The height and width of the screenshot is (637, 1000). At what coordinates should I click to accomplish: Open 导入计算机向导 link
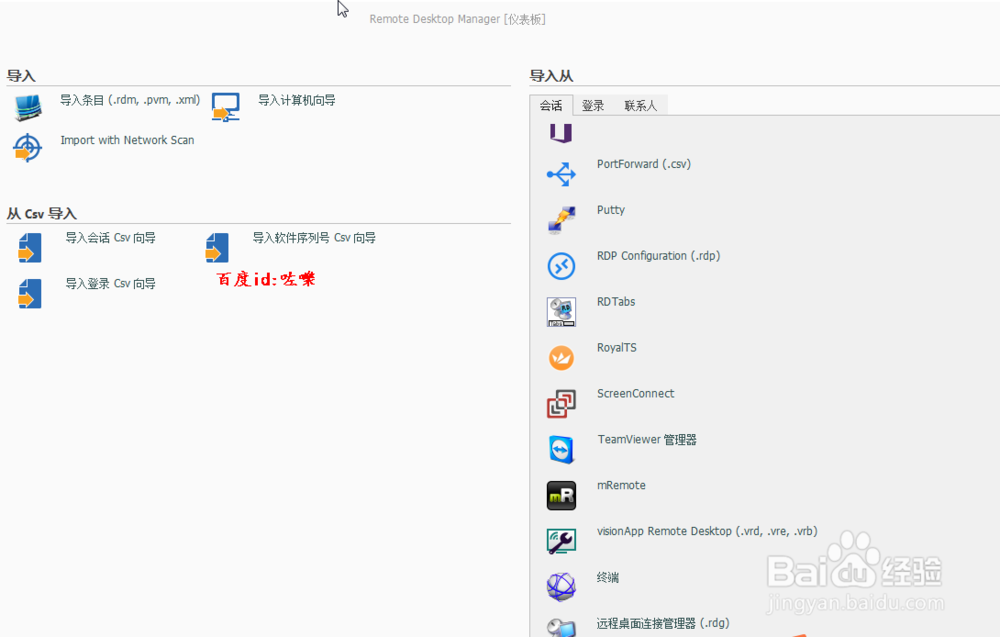(x=297, y=100)
